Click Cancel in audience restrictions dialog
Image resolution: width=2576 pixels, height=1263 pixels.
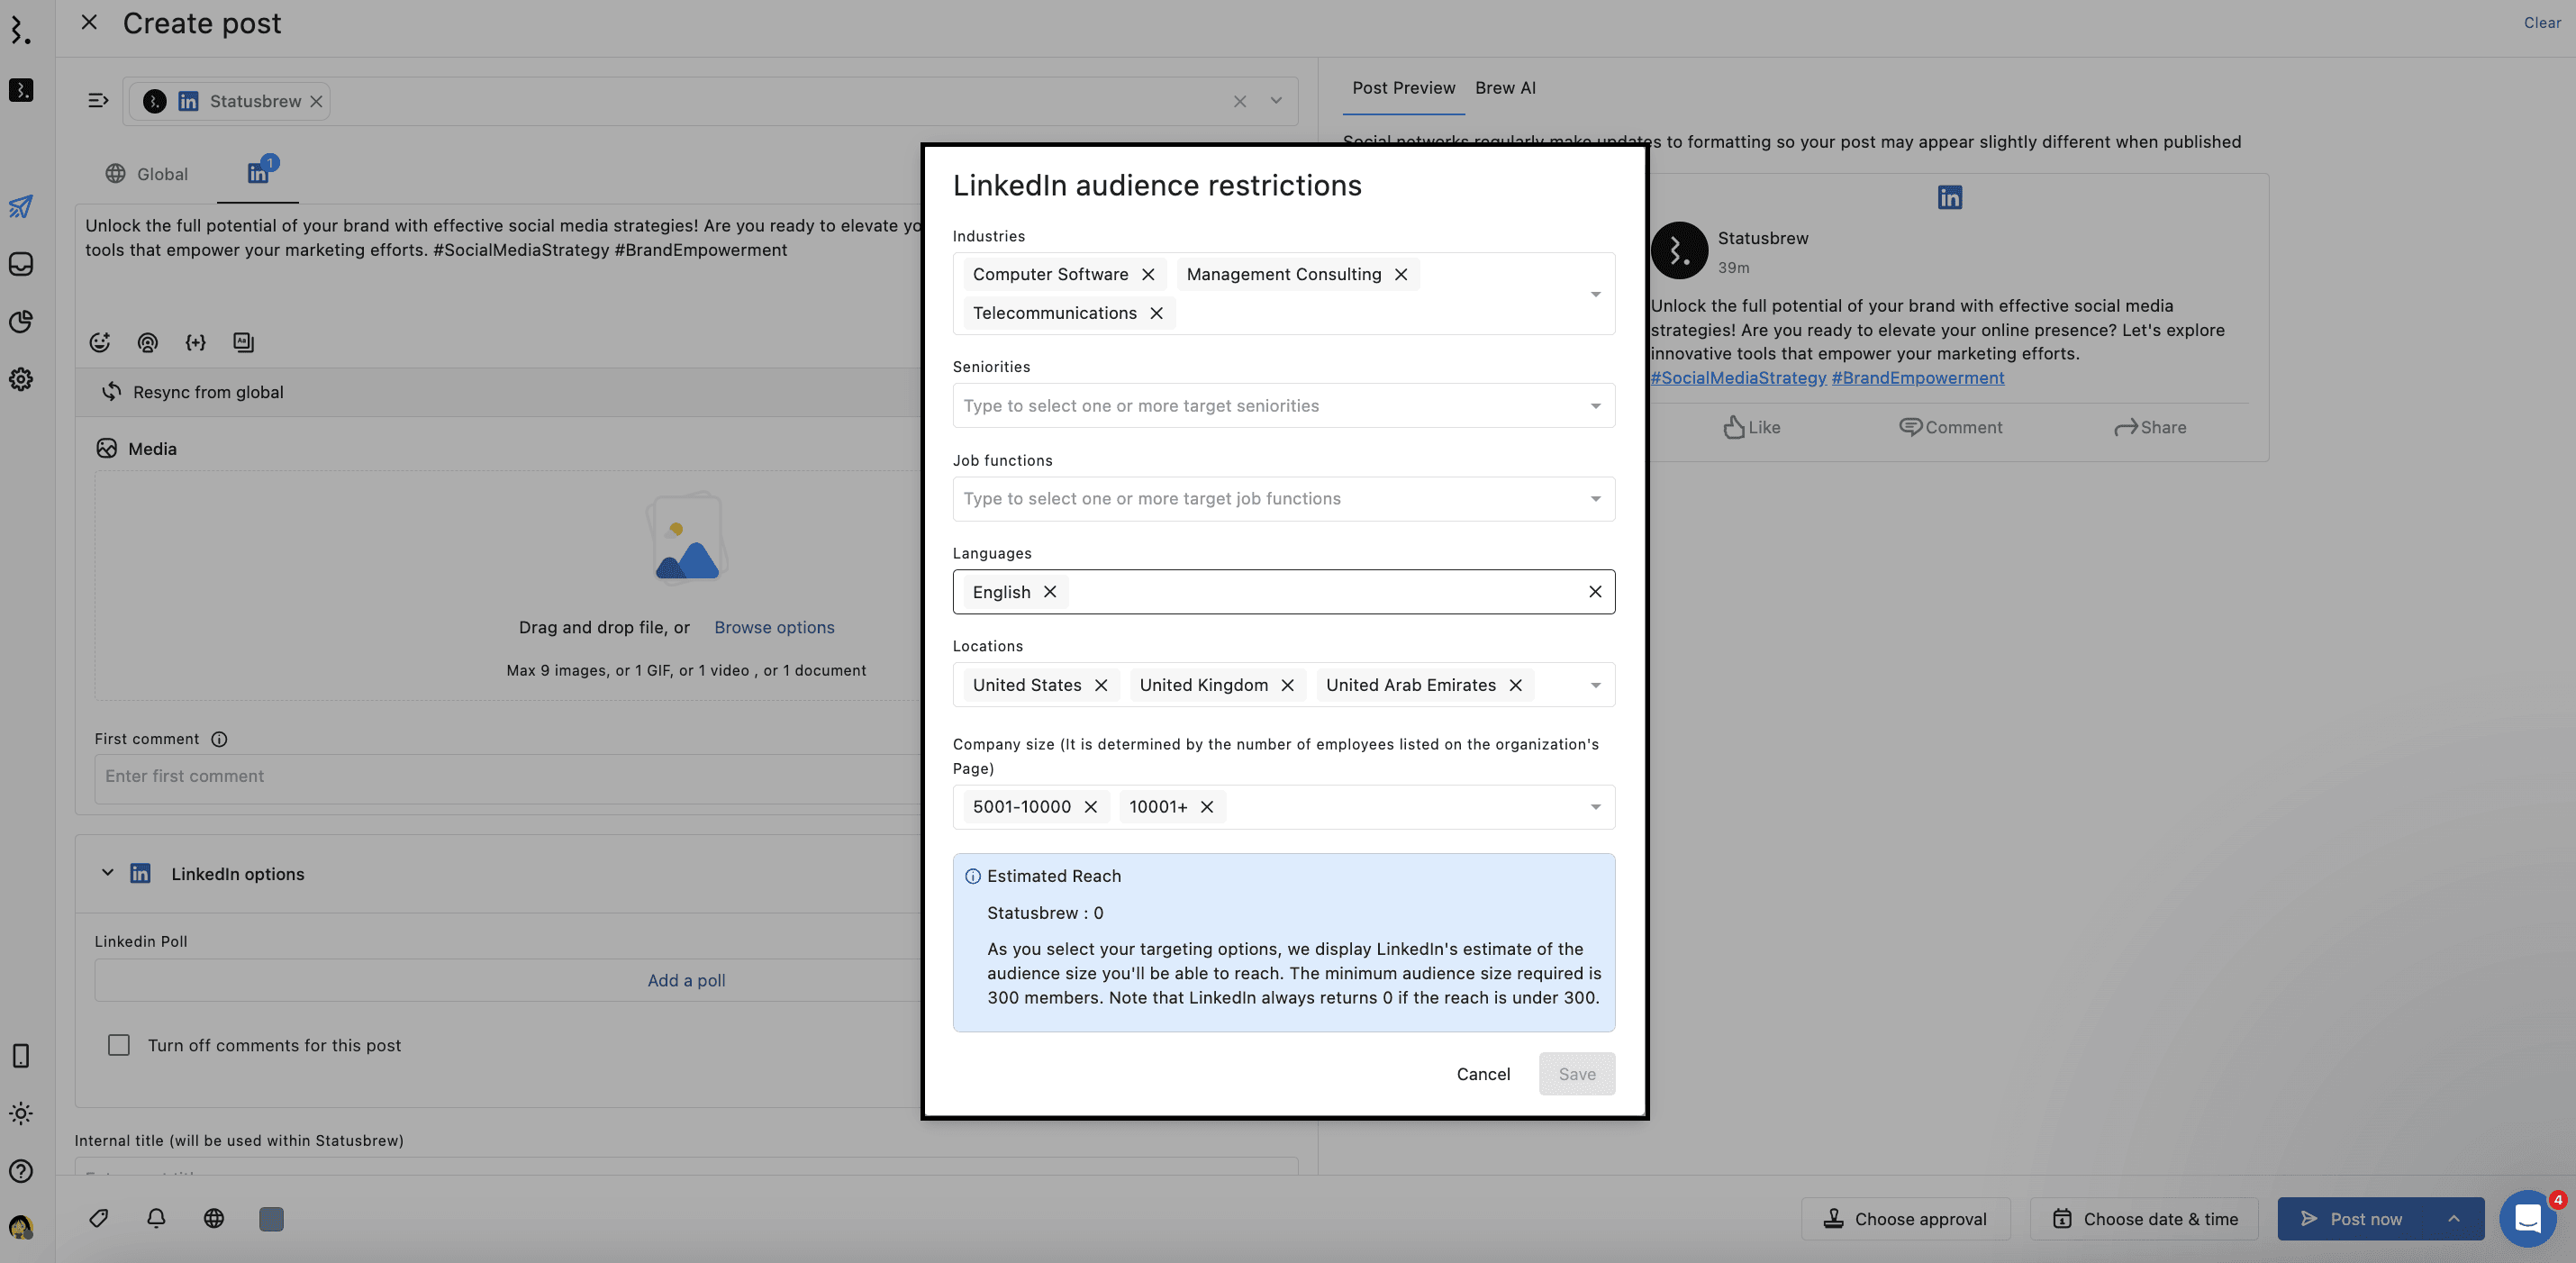pos(1483,1074)
